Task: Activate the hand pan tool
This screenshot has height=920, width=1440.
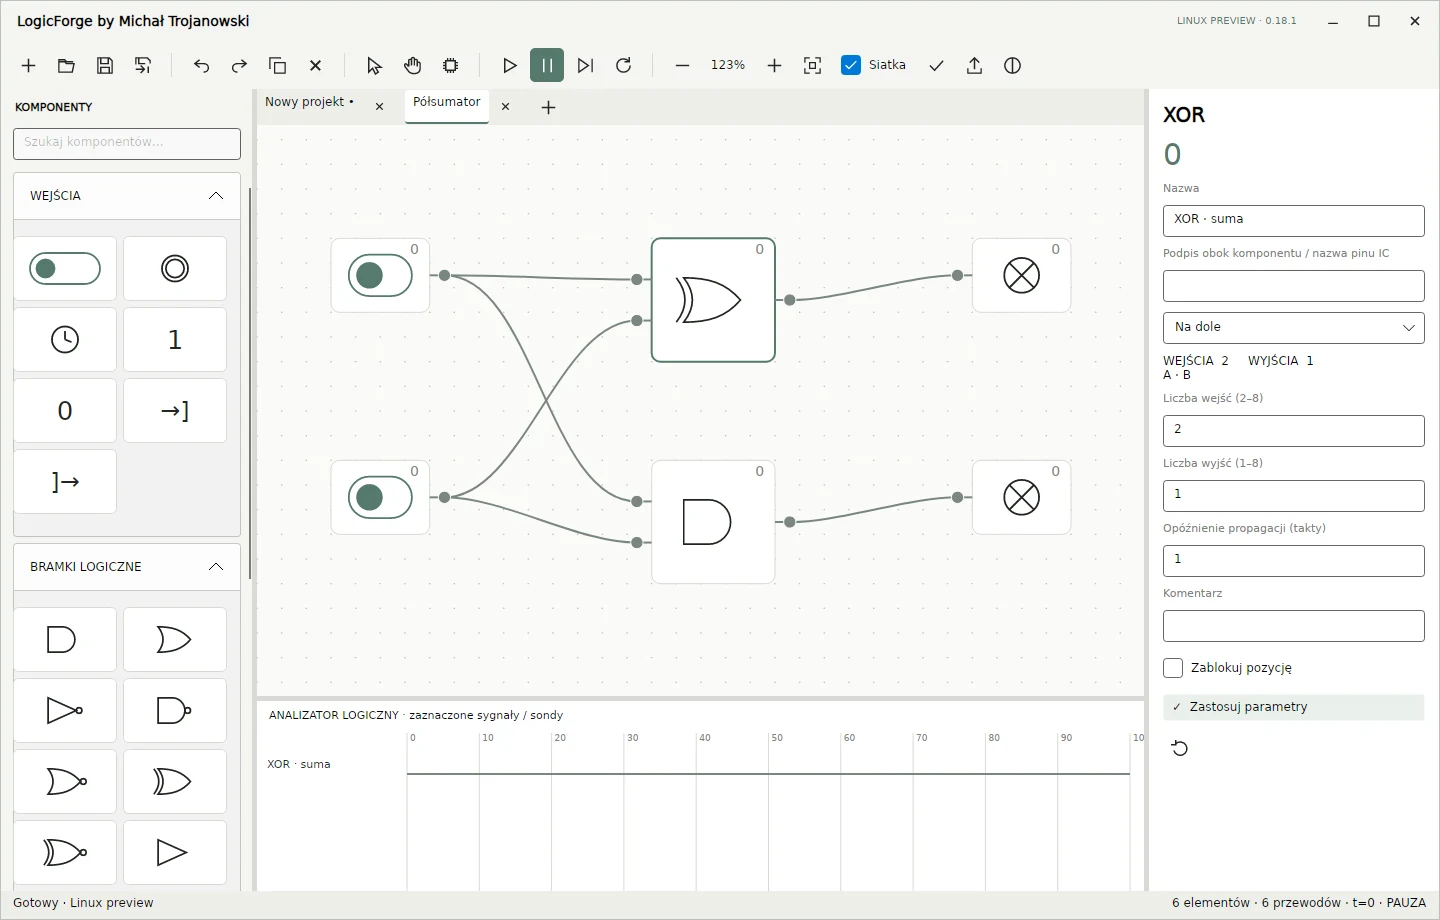Action: tap(413, 66)
